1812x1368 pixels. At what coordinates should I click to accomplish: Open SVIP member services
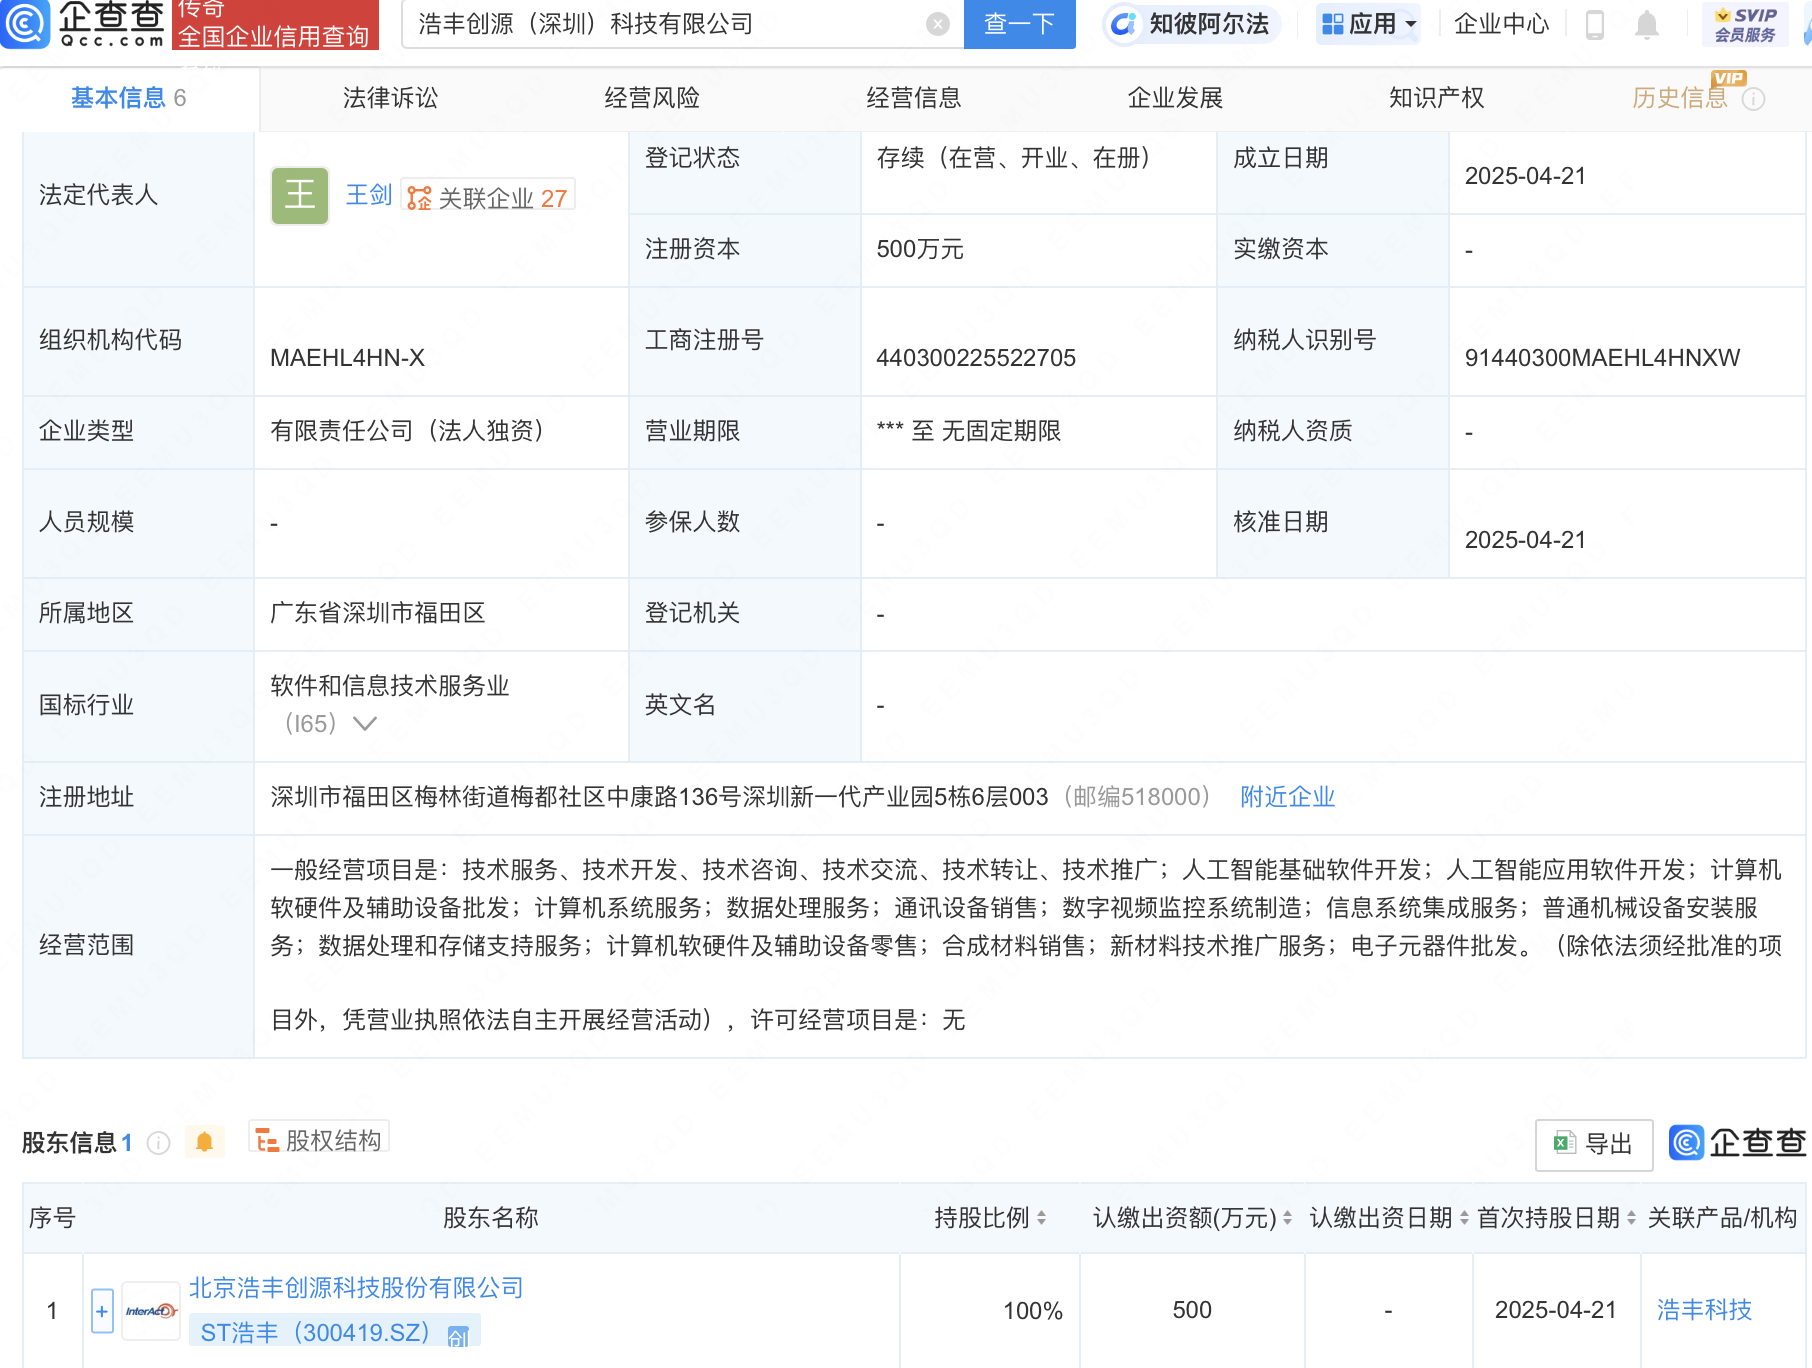[x=1744, y=24]
